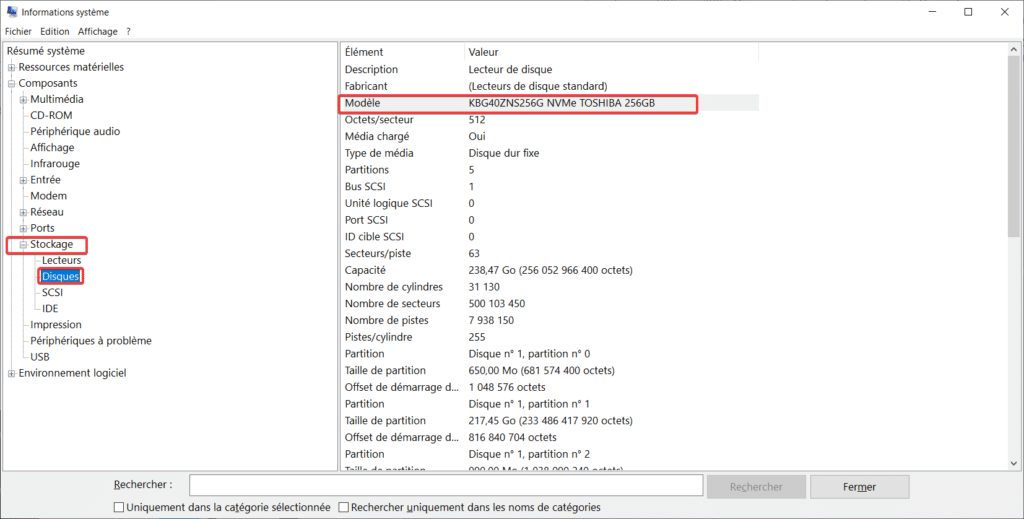Expand the Environnement logiciel node
The width and height of the screenshot is (1024, 519).
[x=12, y=373]
